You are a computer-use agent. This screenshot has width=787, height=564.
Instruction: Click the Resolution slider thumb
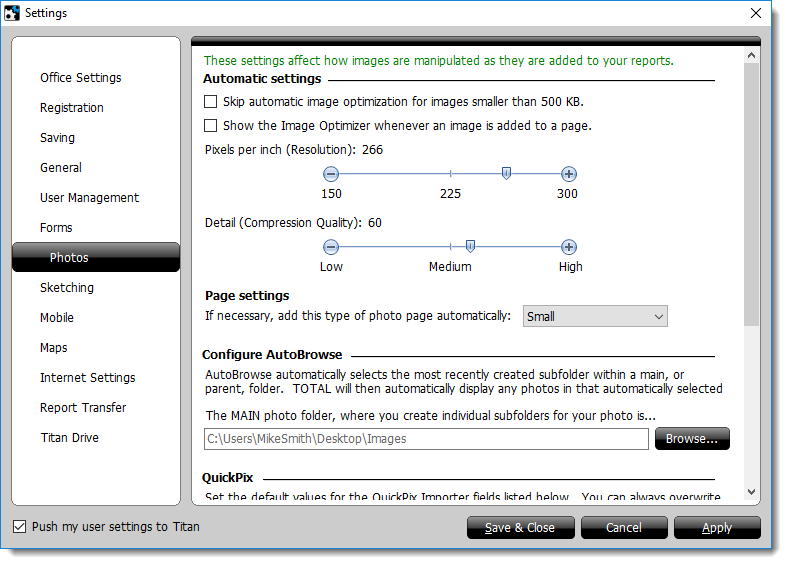point(506,174)
